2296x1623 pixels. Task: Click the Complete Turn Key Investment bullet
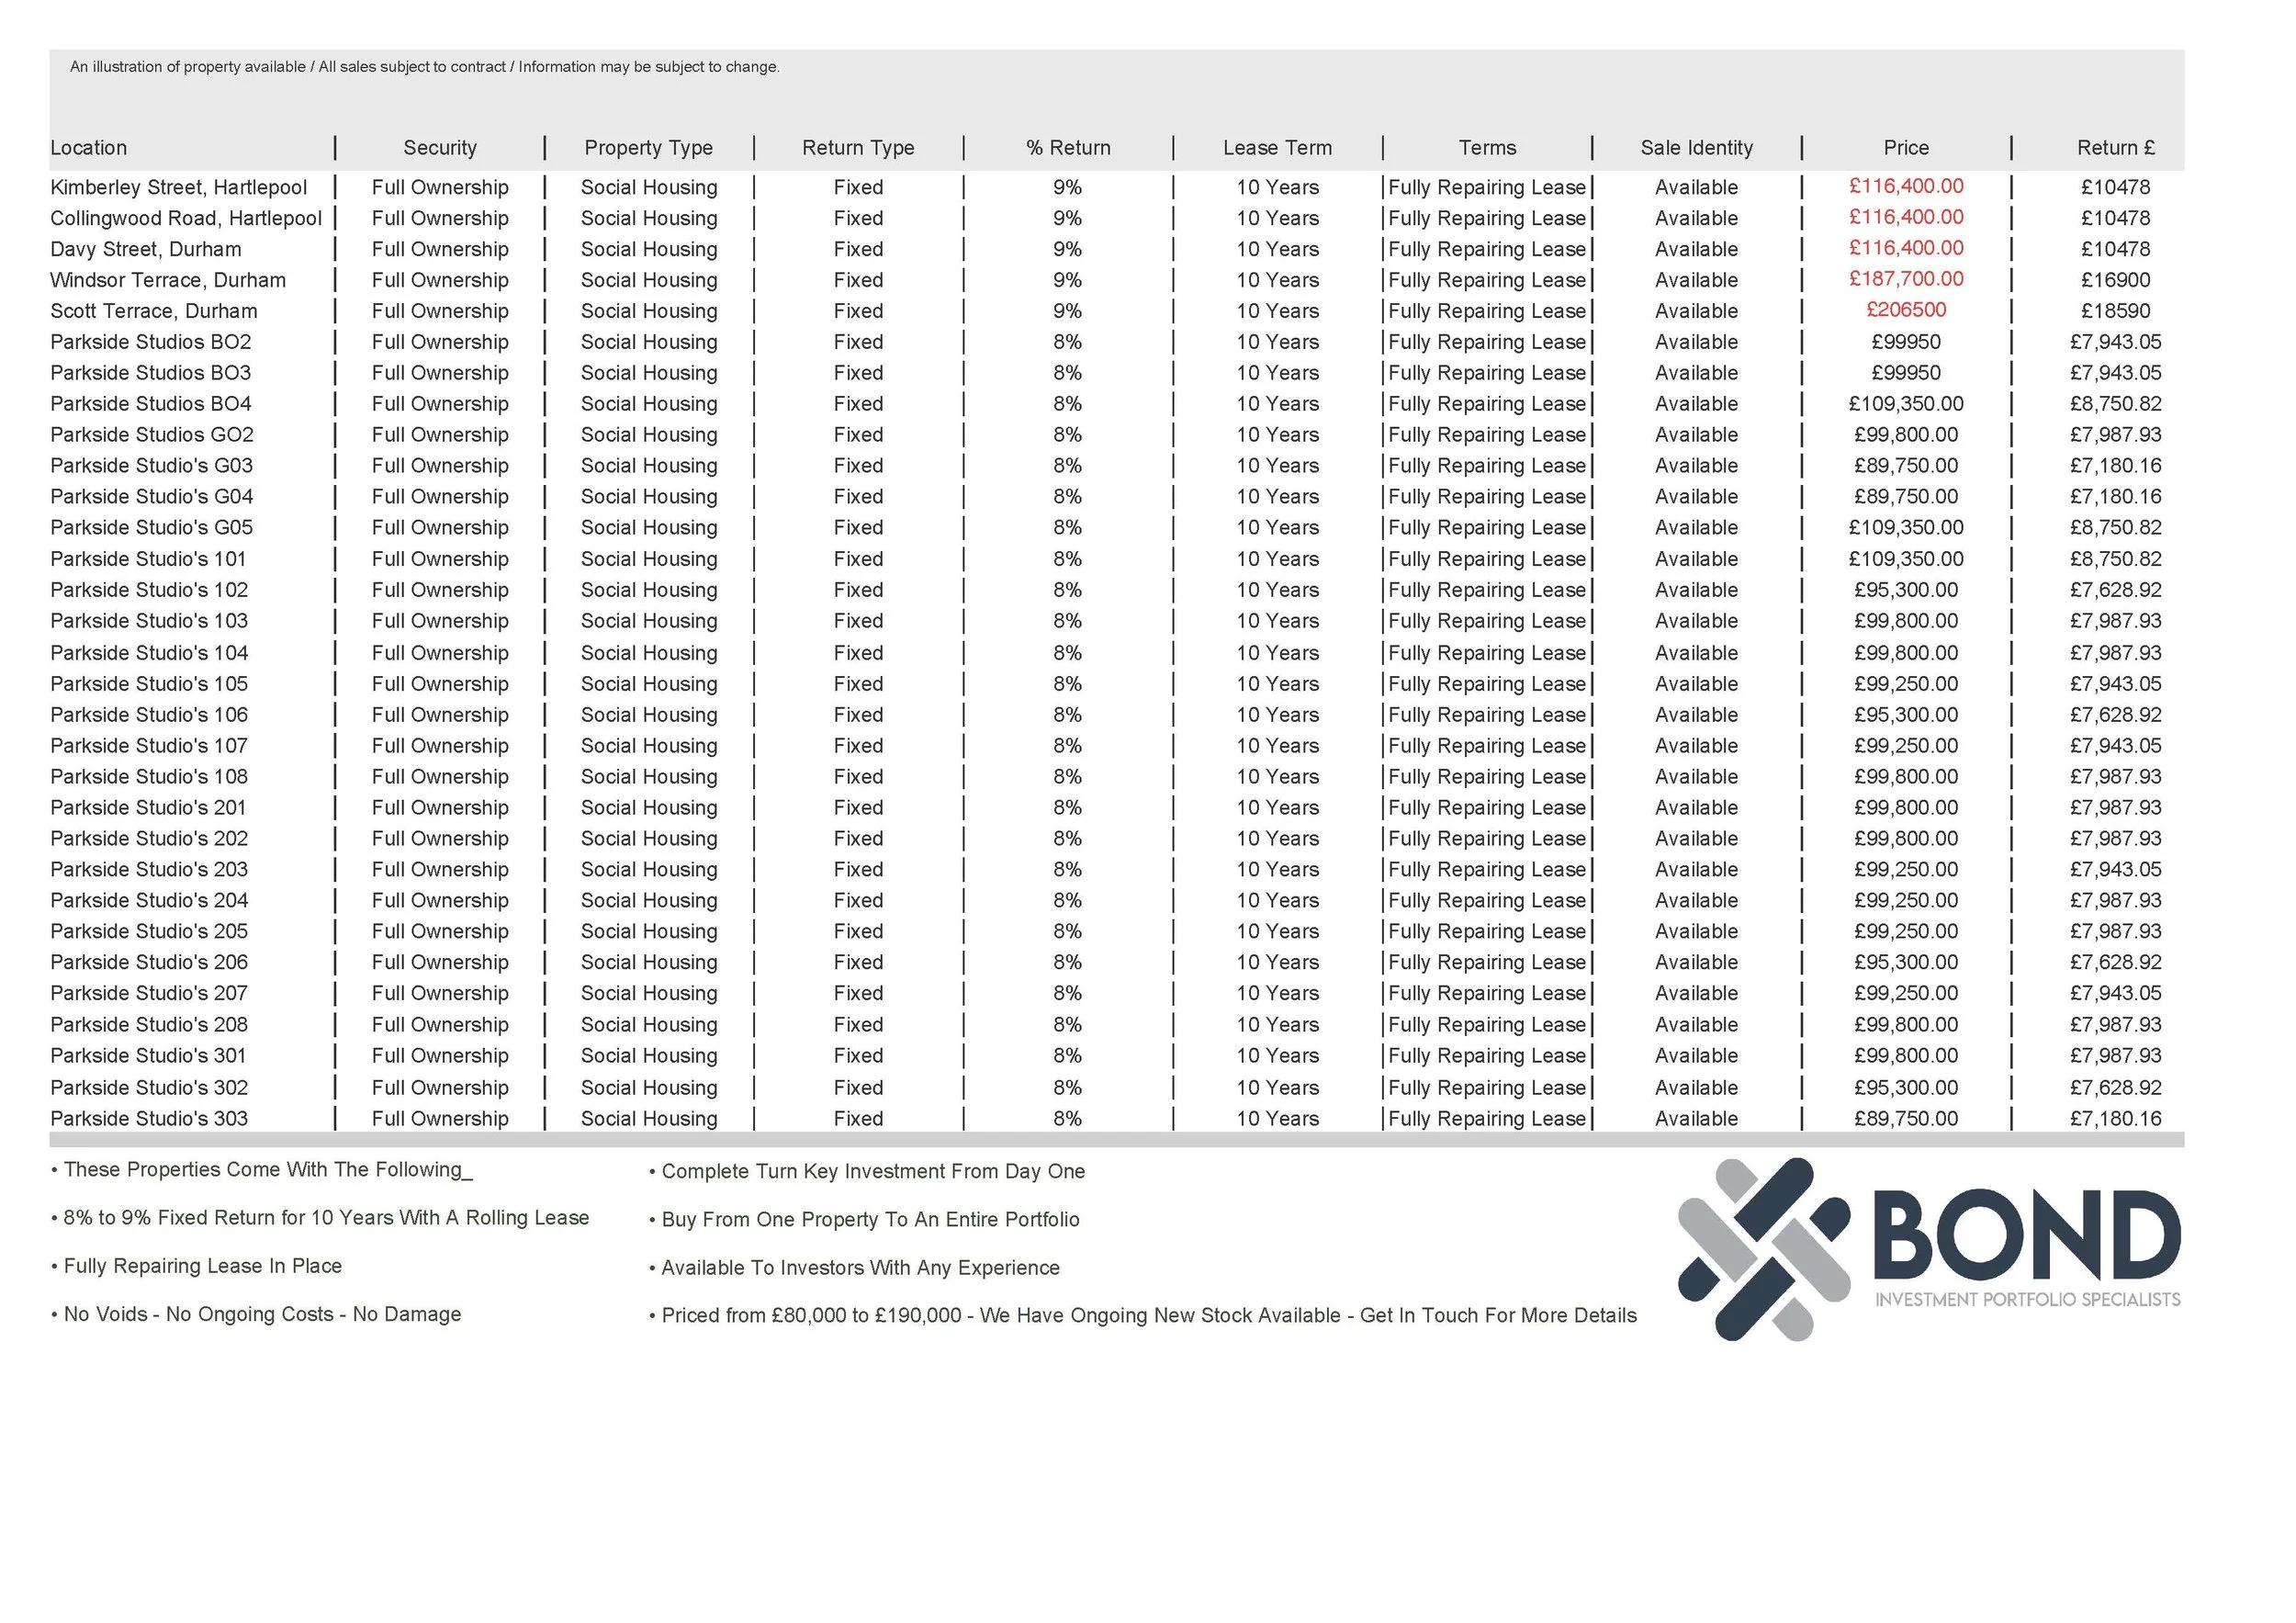point(872,1171)
